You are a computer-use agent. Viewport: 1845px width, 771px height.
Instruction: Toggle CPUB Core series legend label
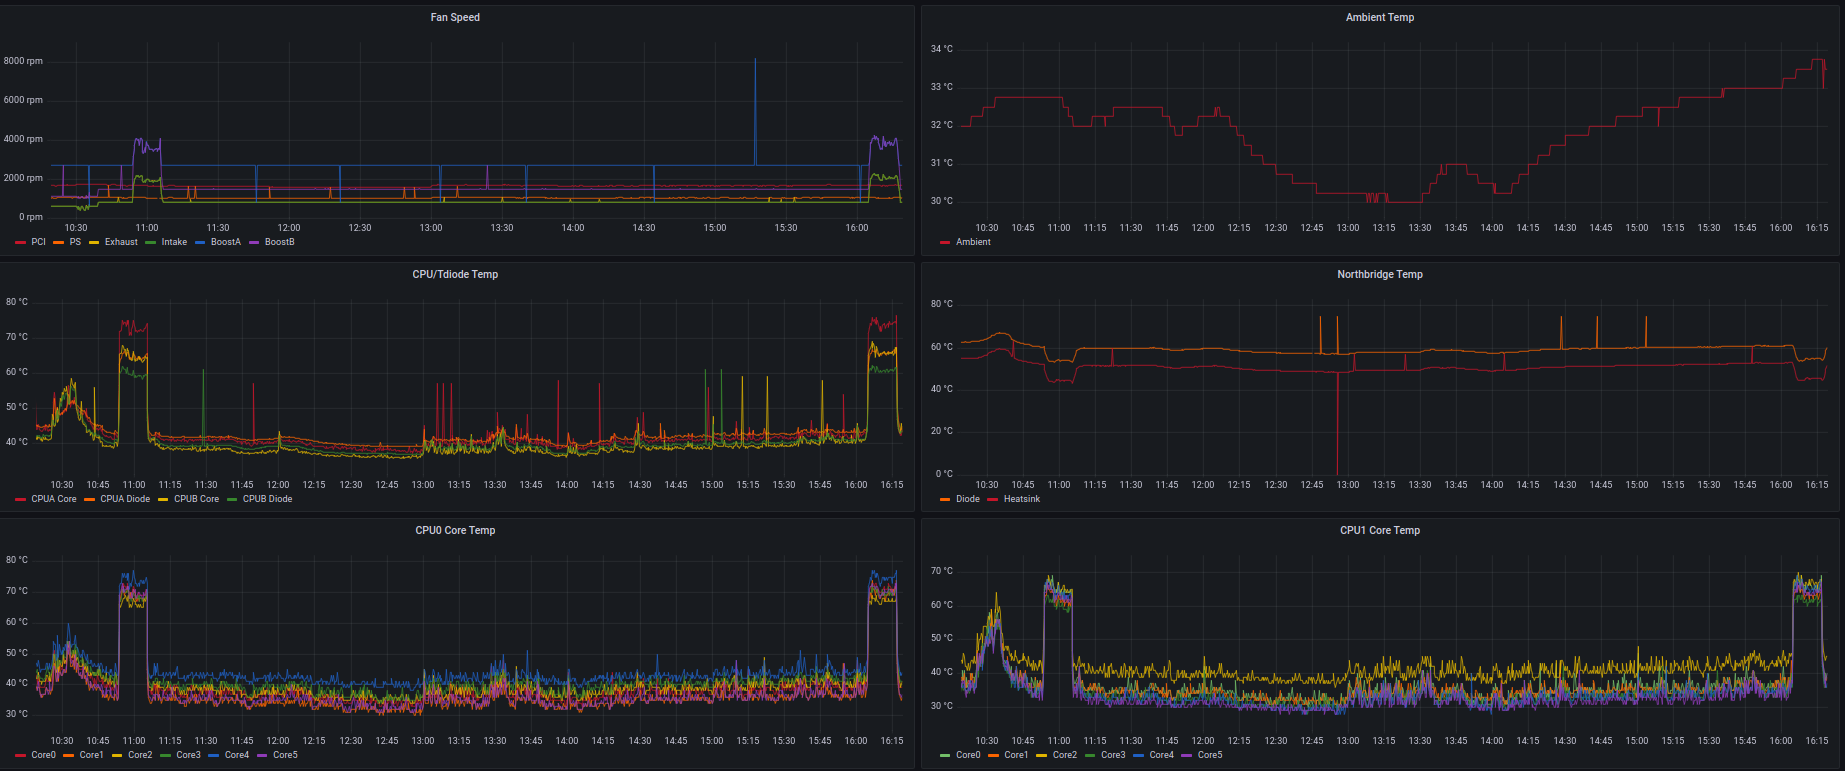(x=196, y=499)
